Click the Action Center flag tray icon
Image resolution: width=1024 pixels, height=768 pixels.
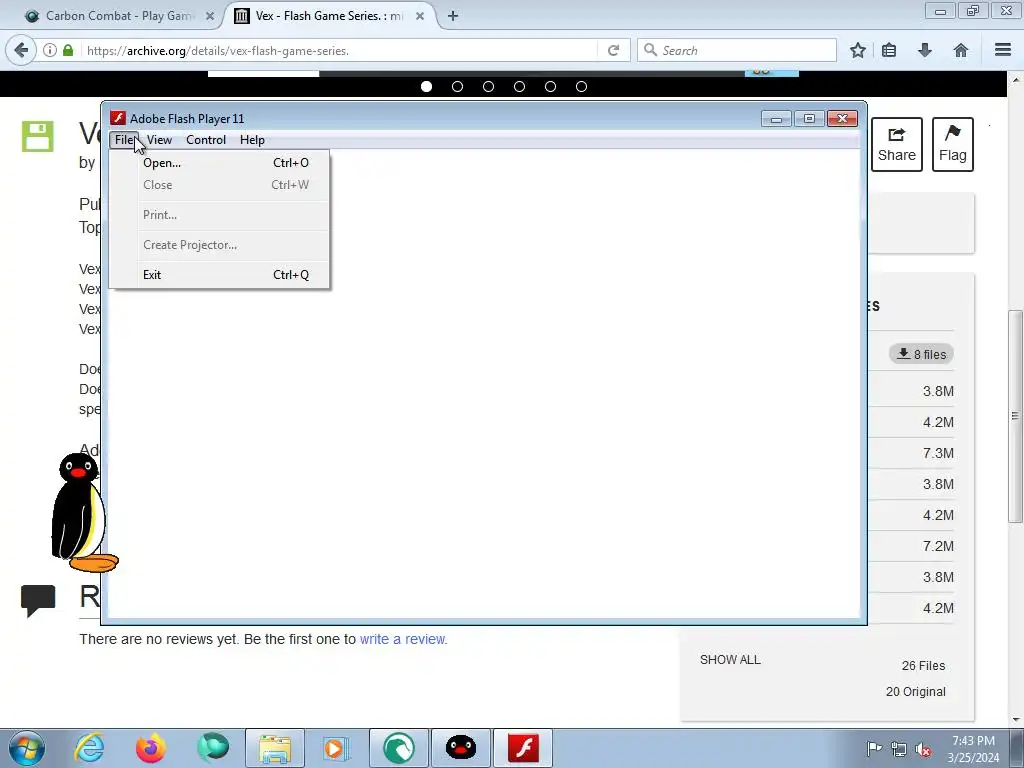click(874, 749)
